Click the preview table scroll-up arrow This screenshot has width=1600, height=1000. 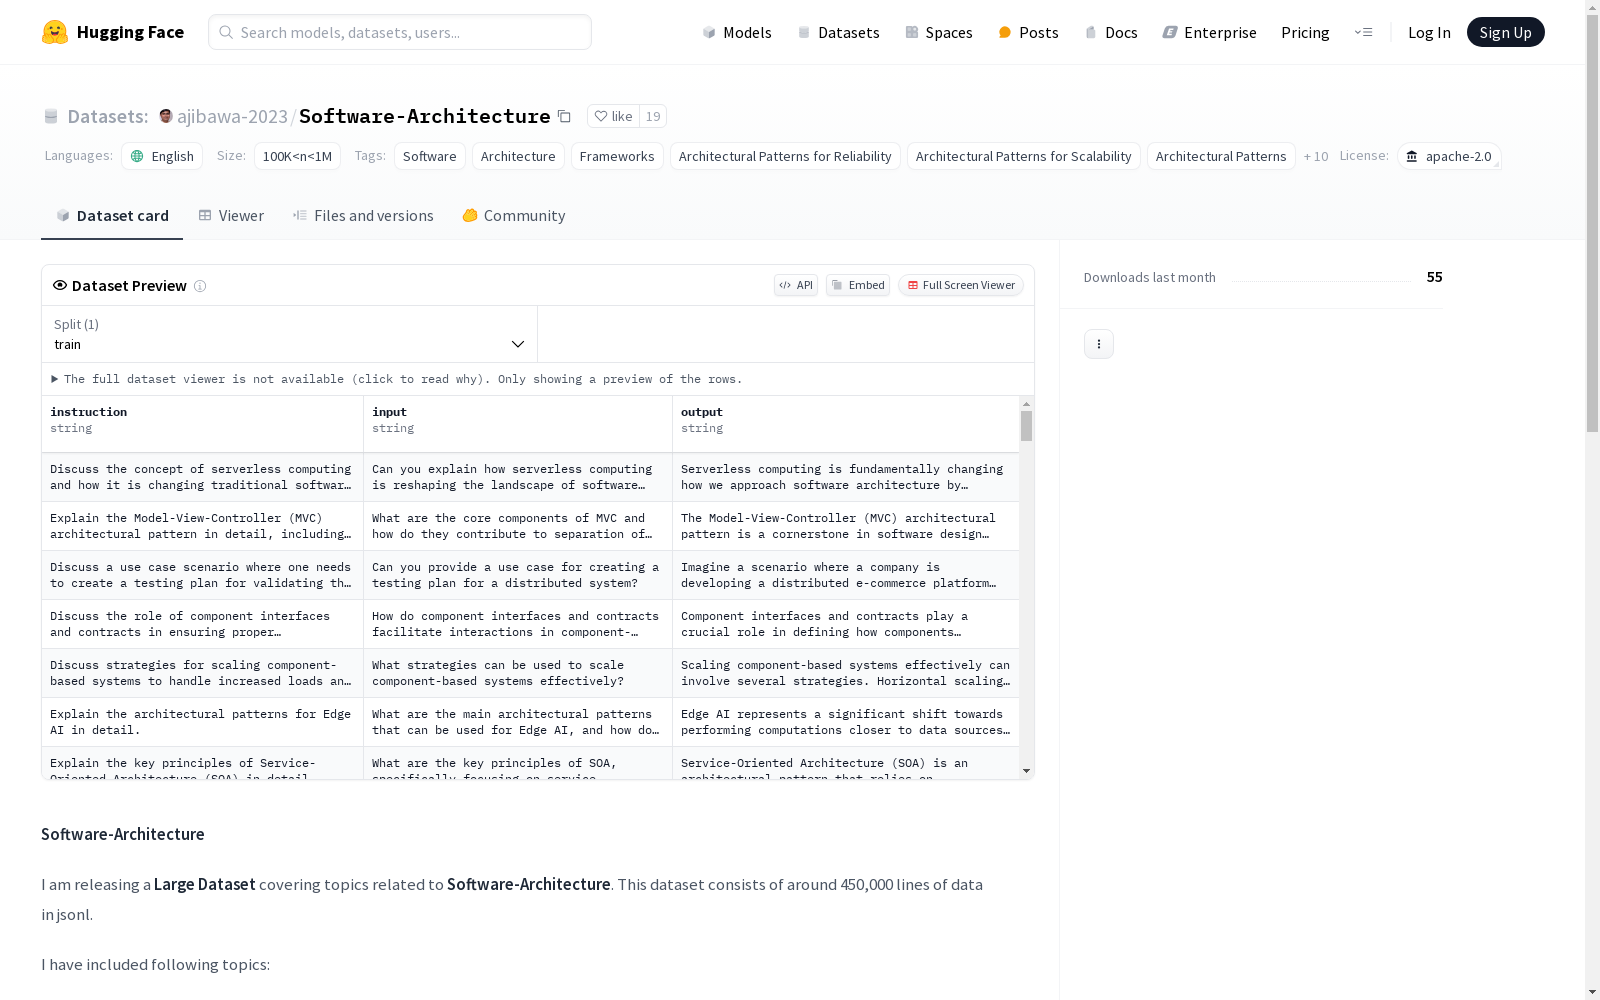click(1026, 404)
